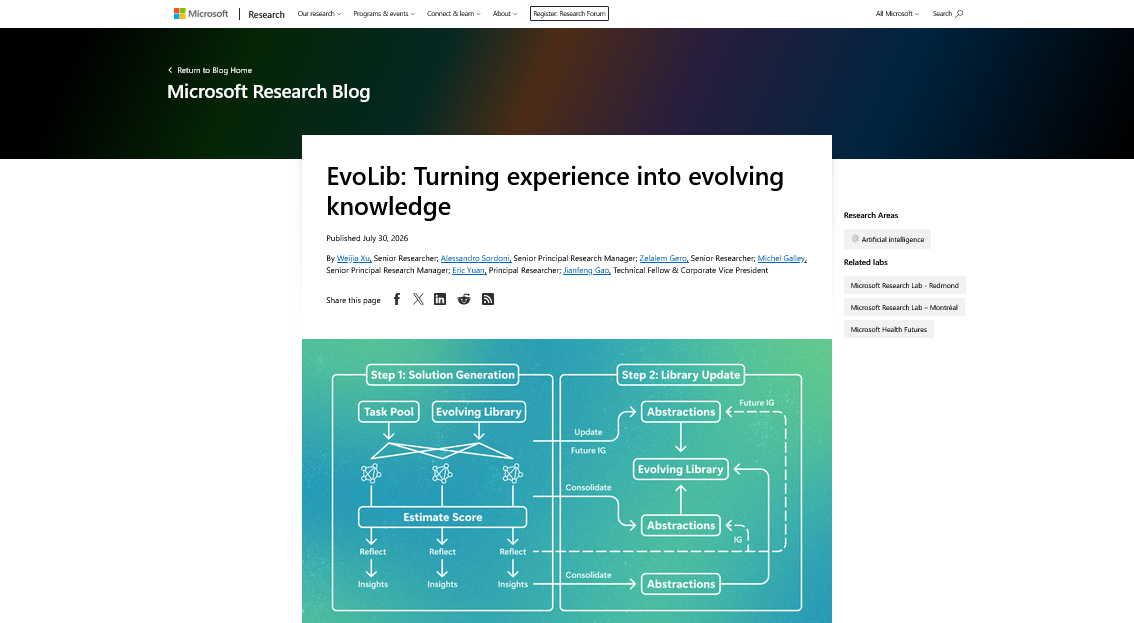Viewport: 1134px width, 623px height.
Task: Click the article title EvoLib heading
Action: point(555,191)
